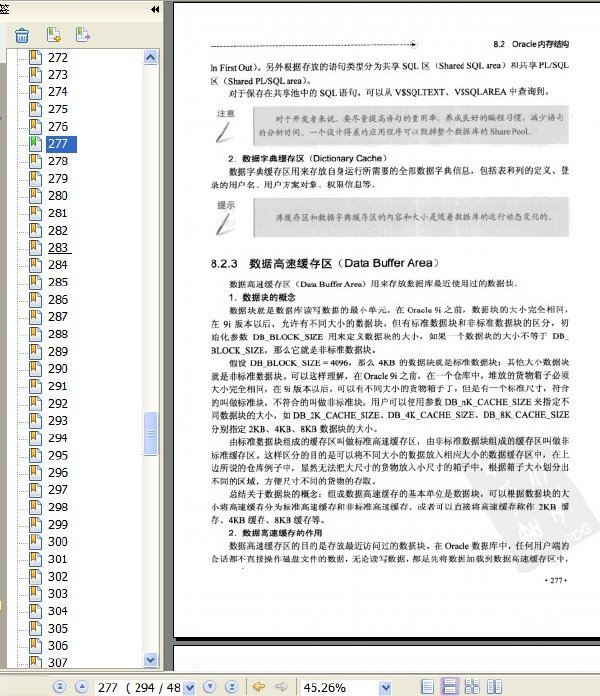Click the page header text "8.2 Oracle"
Screen dimensions: 600x696
coord(531,44)
